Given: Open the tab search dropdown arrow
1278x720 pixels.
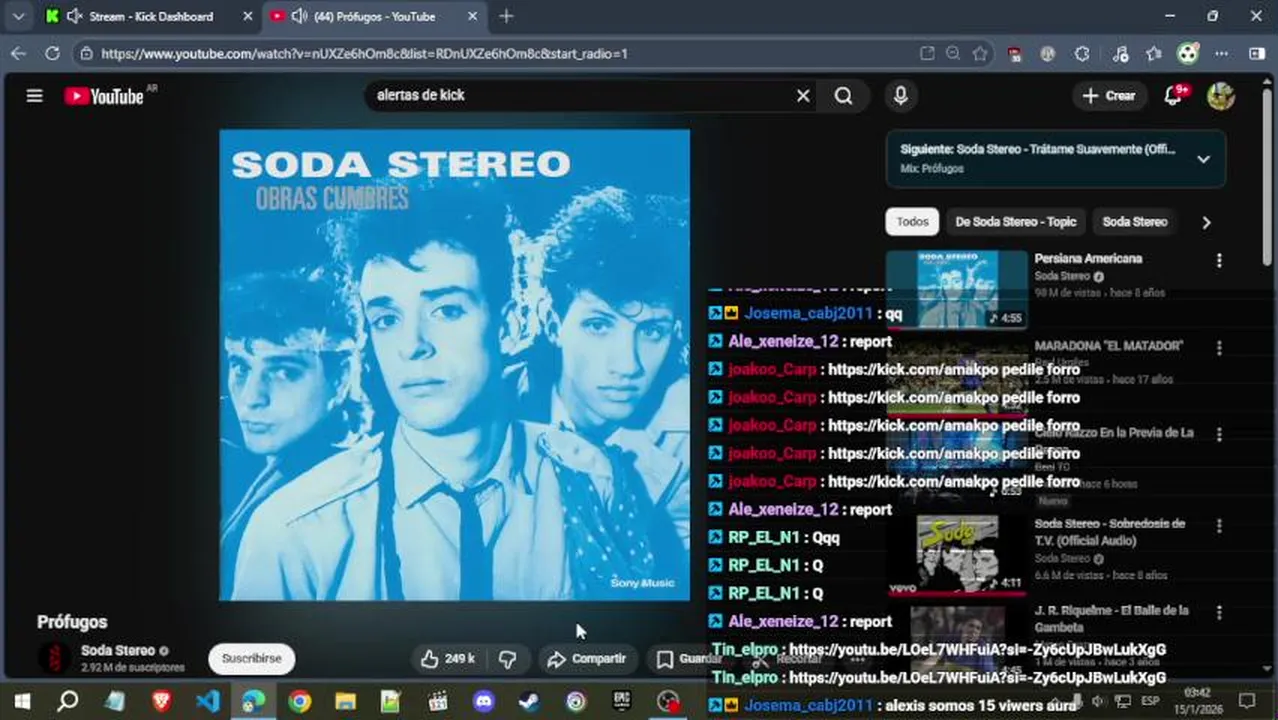Looking at the screenshot, I should pyautogui.click(x=18, y=16).
